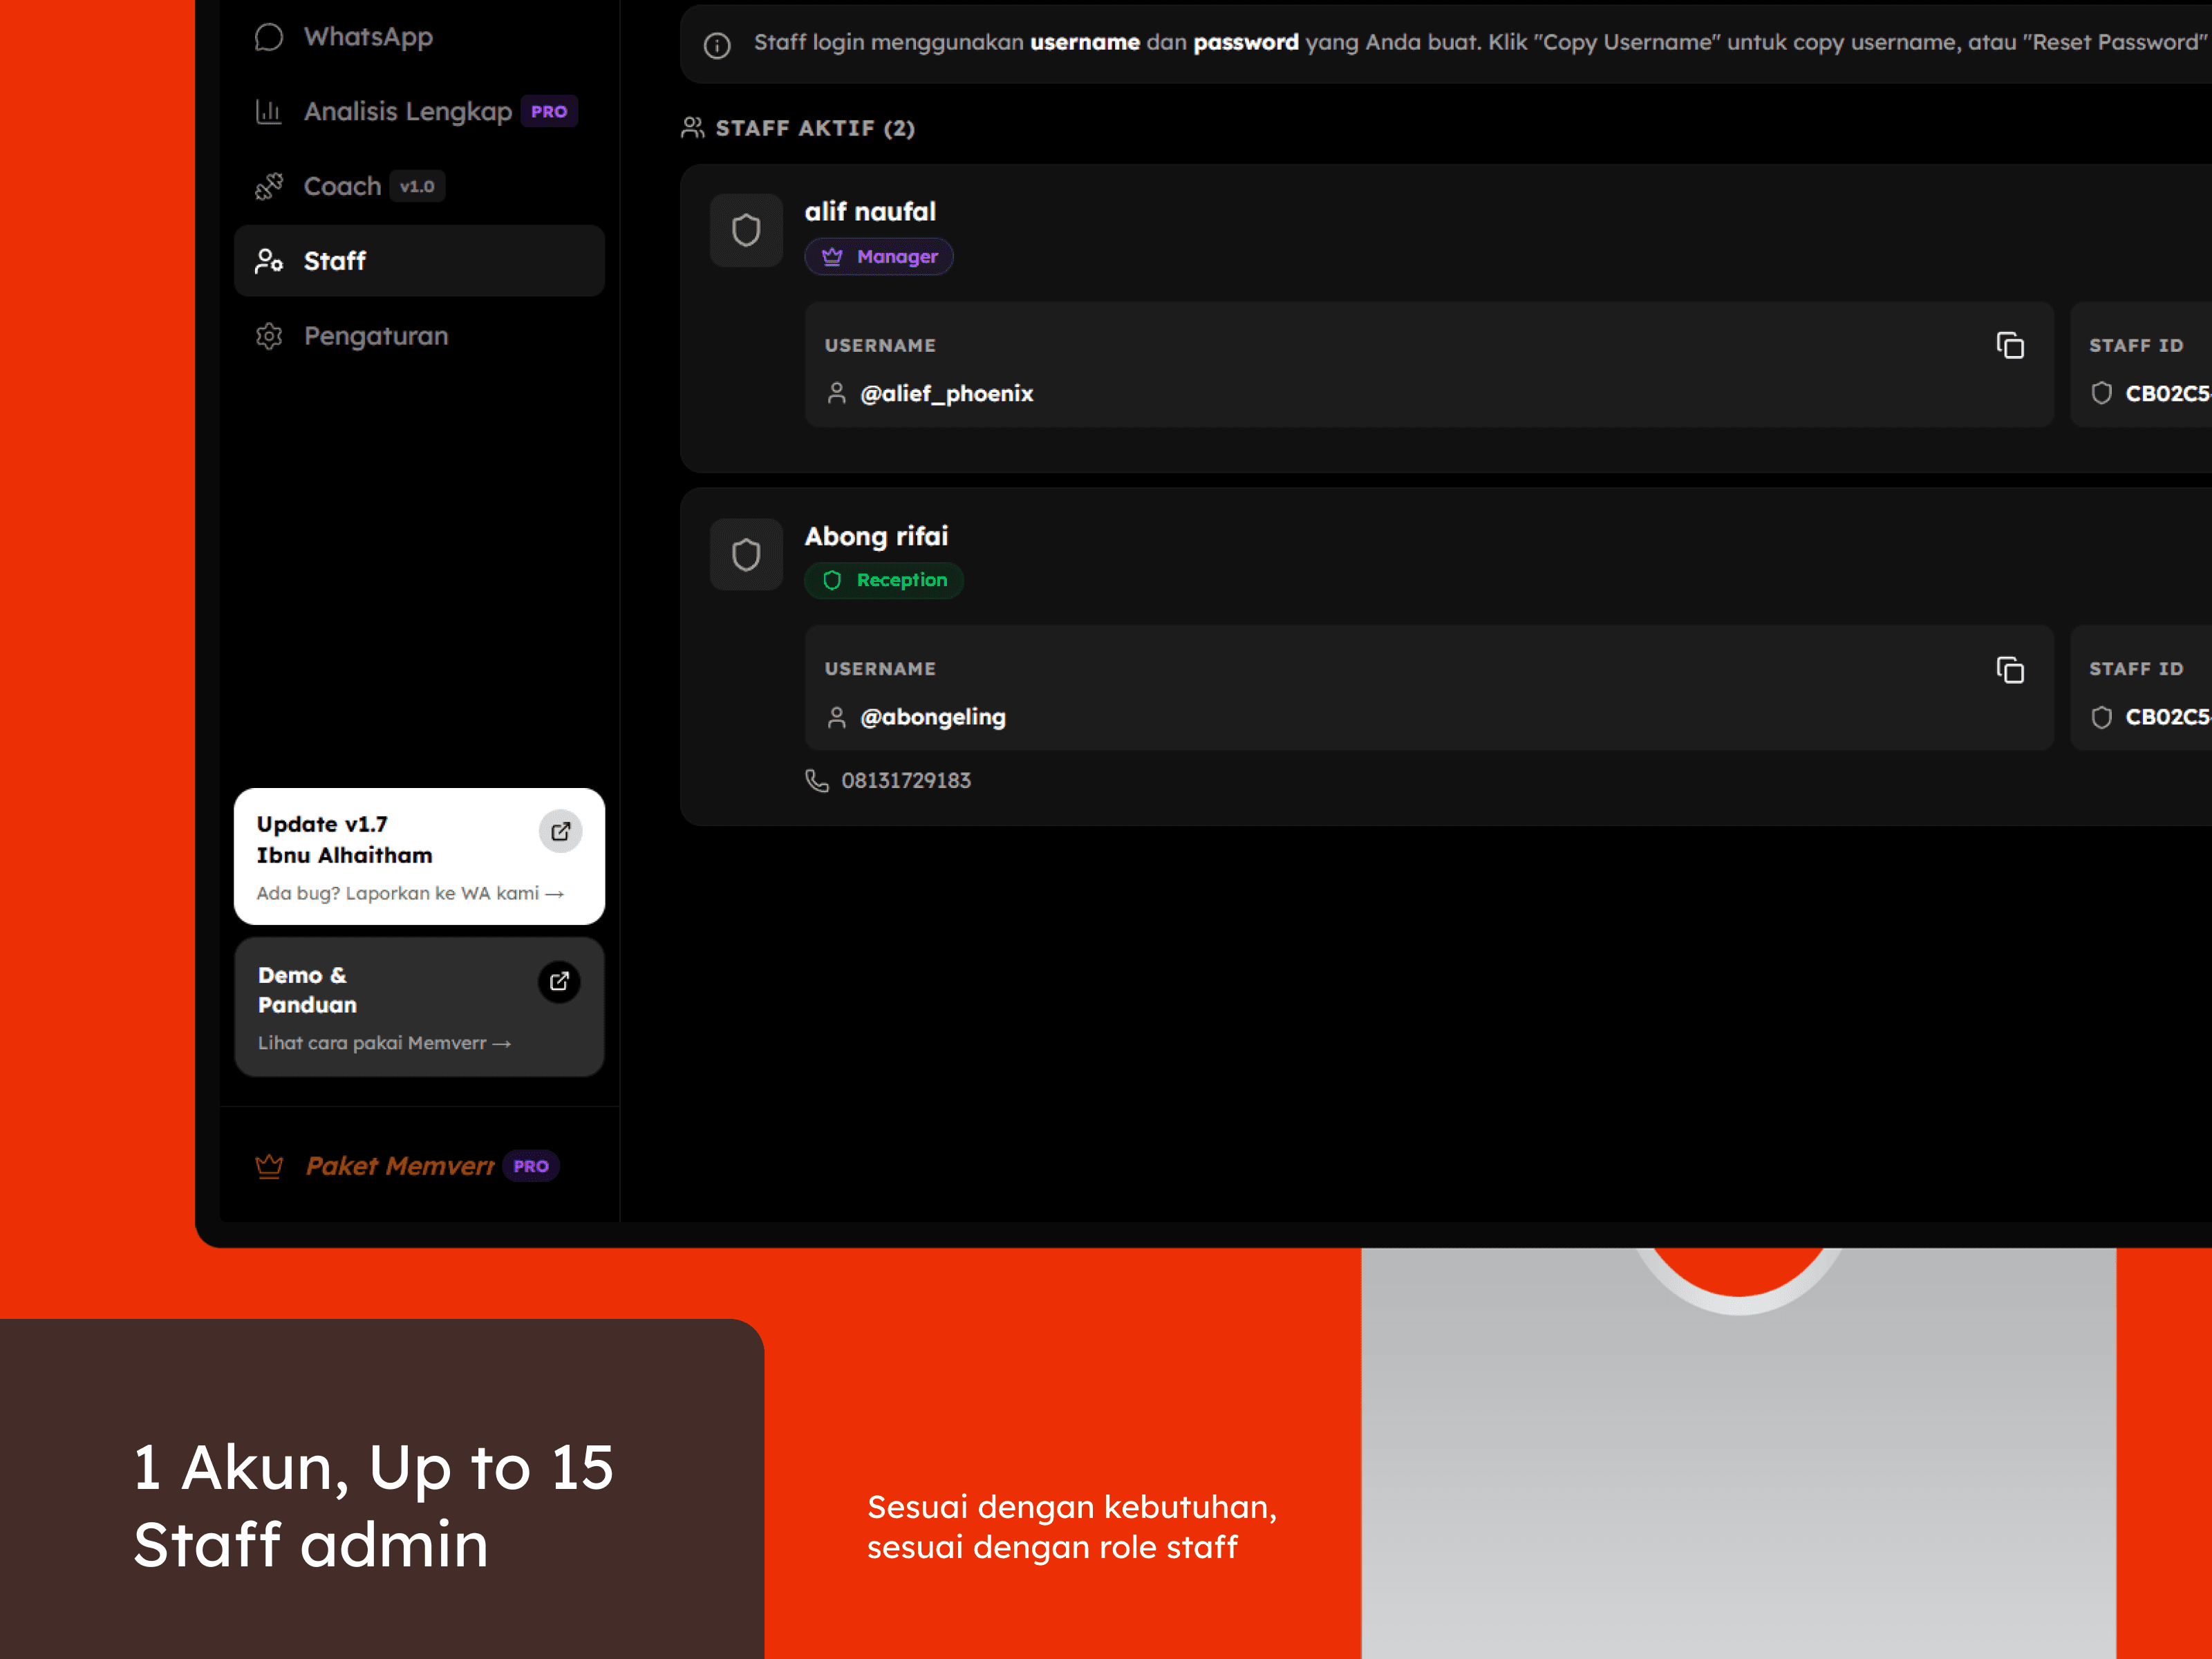Screen dimensions: 2212x1659
Task: Click the info icon in login notice
Action: (x=717, y=45)
